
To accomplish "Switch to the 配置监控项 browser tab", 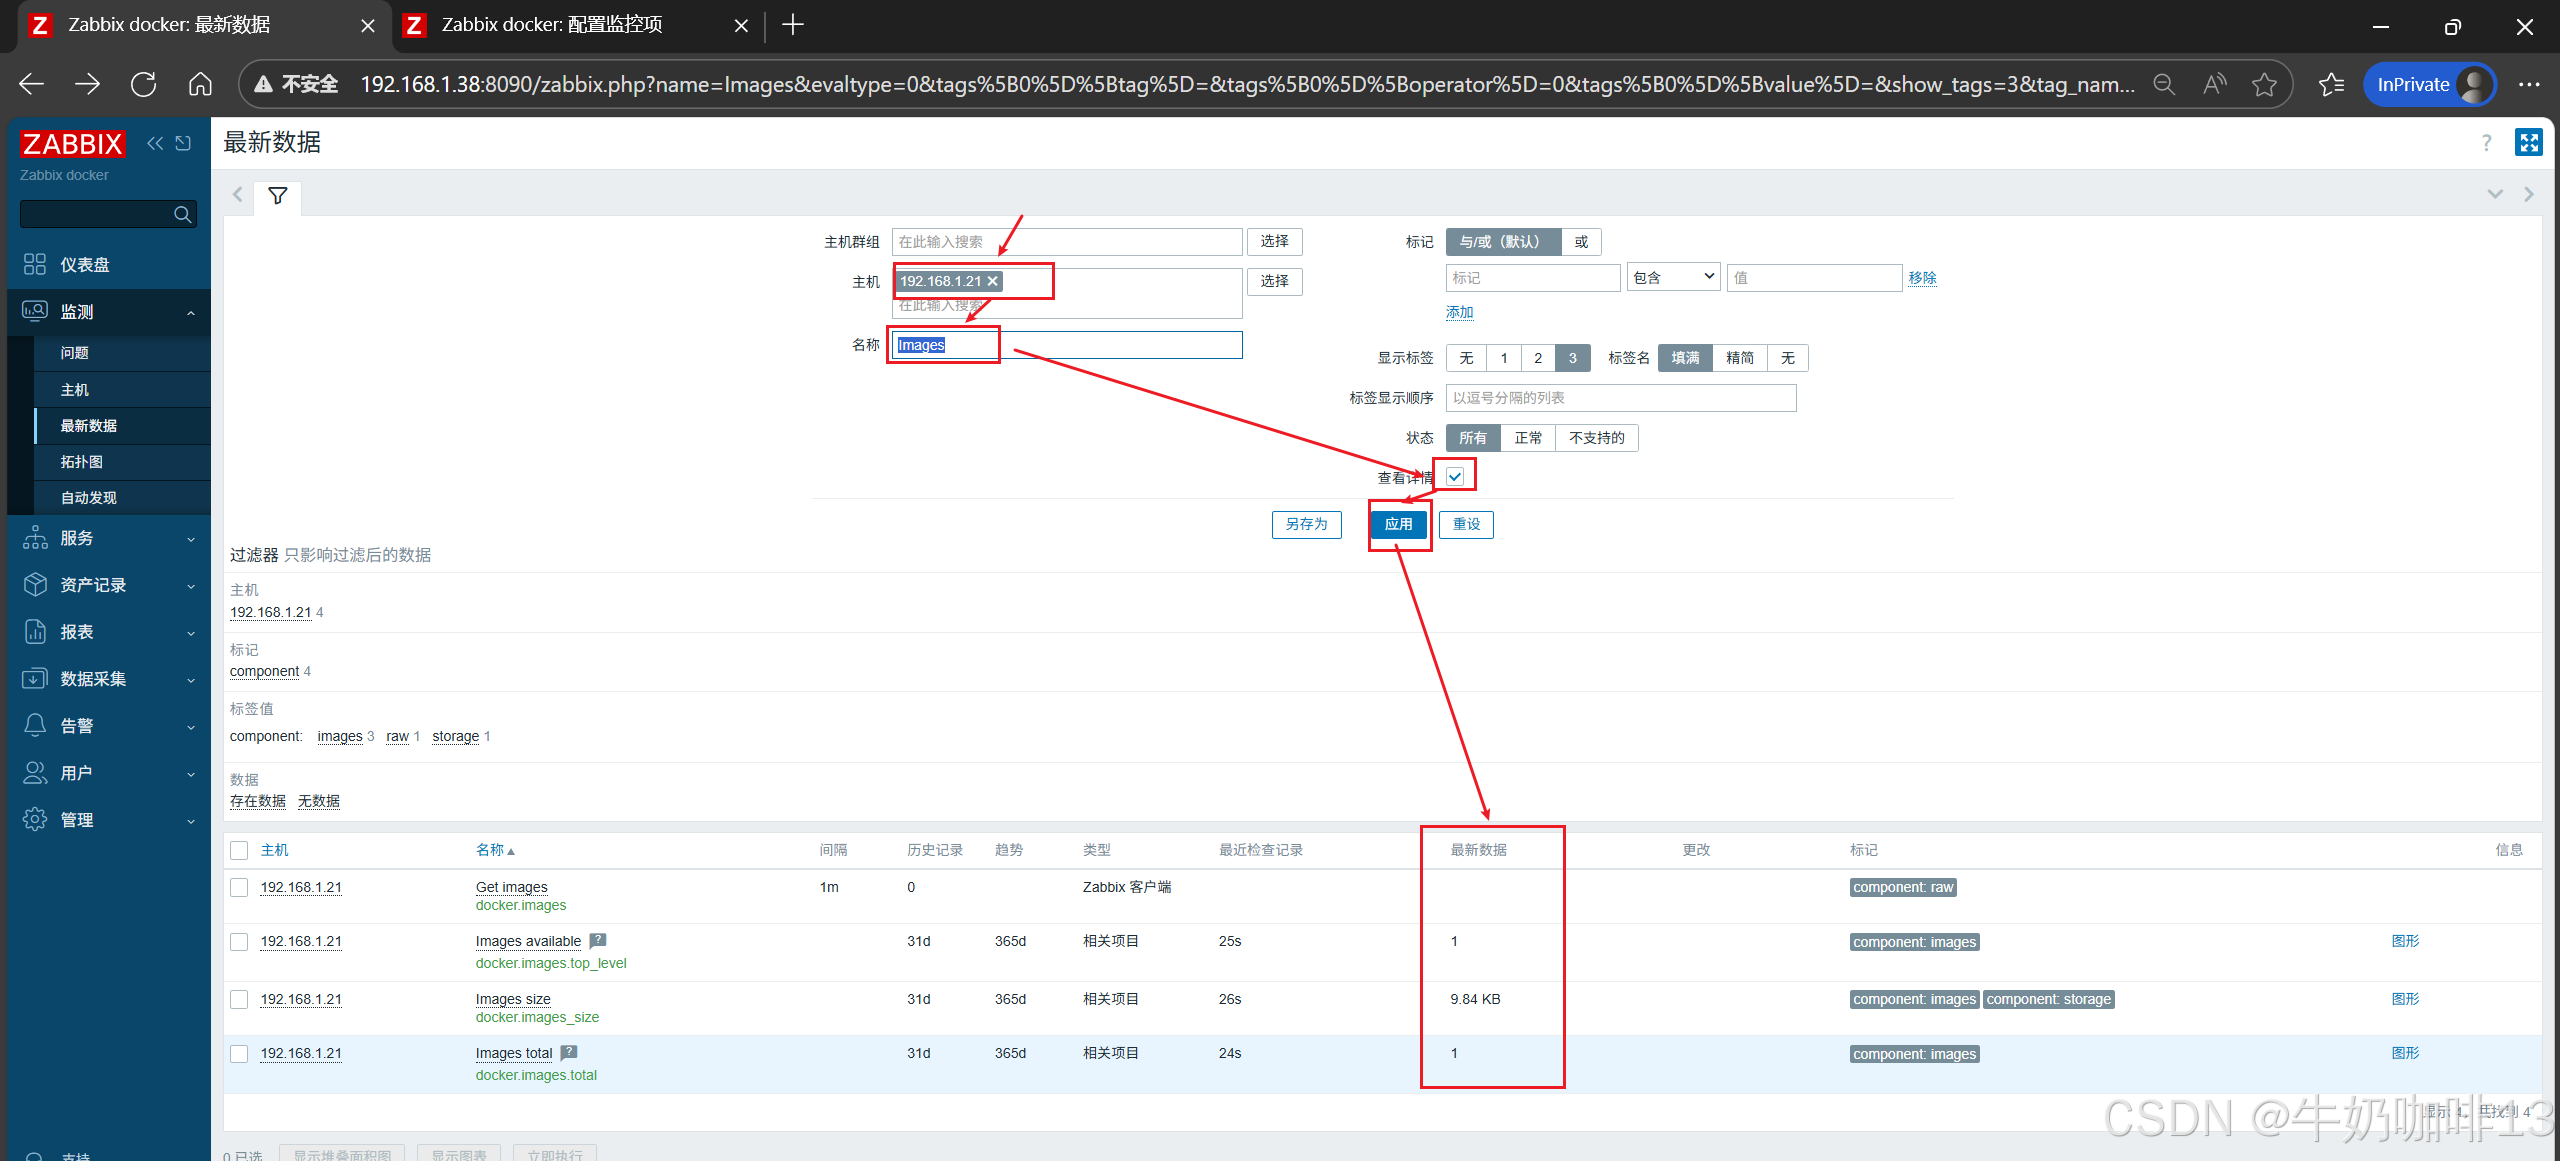I will [552, 25].
